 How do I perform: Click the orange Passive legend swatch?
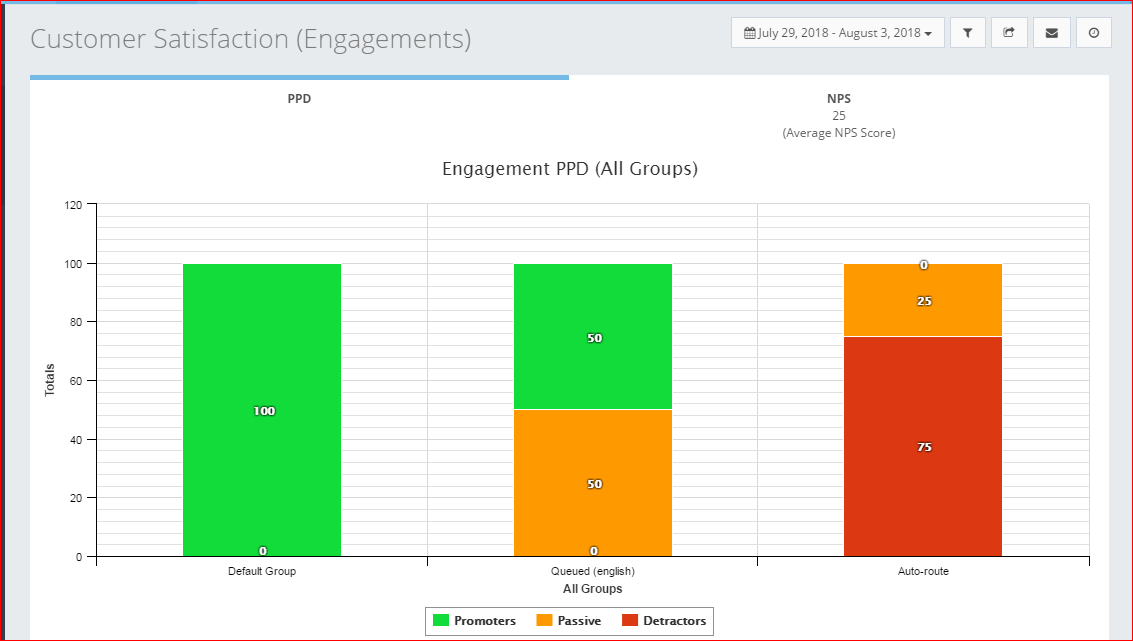pos(544,621)
